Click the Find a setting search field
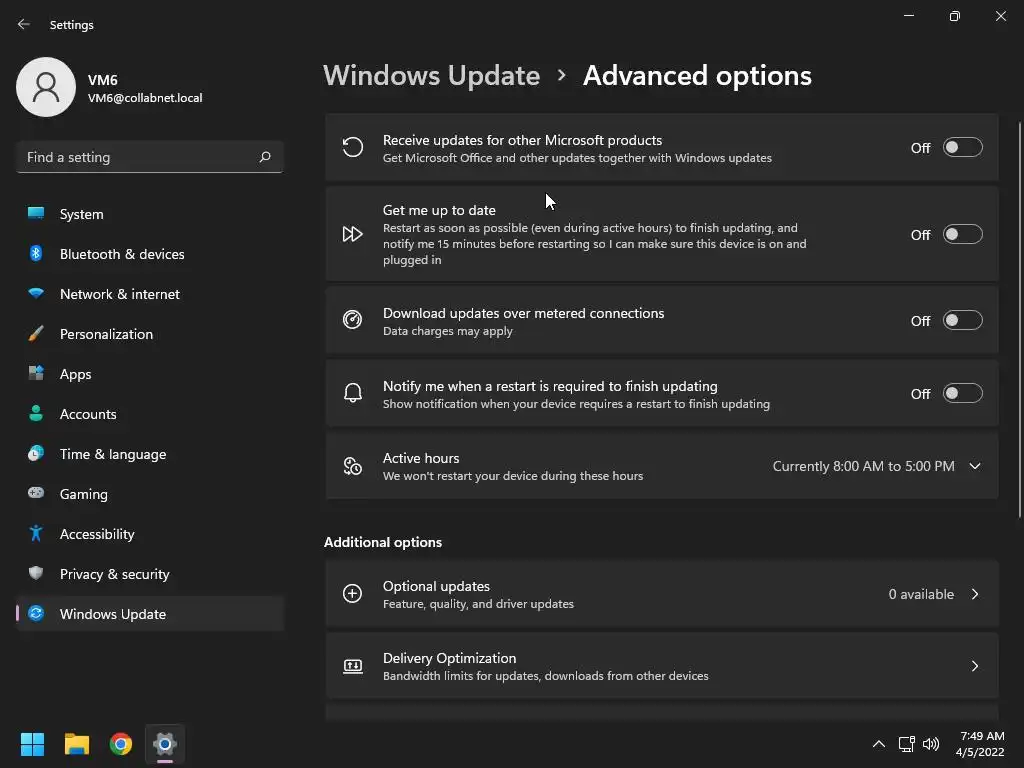 150,157
